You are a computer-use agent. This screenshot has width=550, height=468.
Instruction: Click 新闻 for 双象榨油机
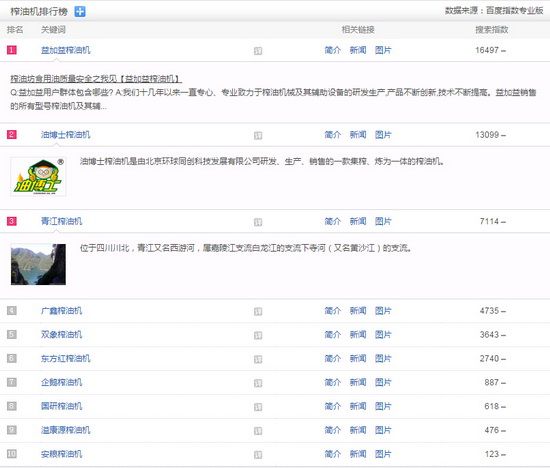point(358,335)
